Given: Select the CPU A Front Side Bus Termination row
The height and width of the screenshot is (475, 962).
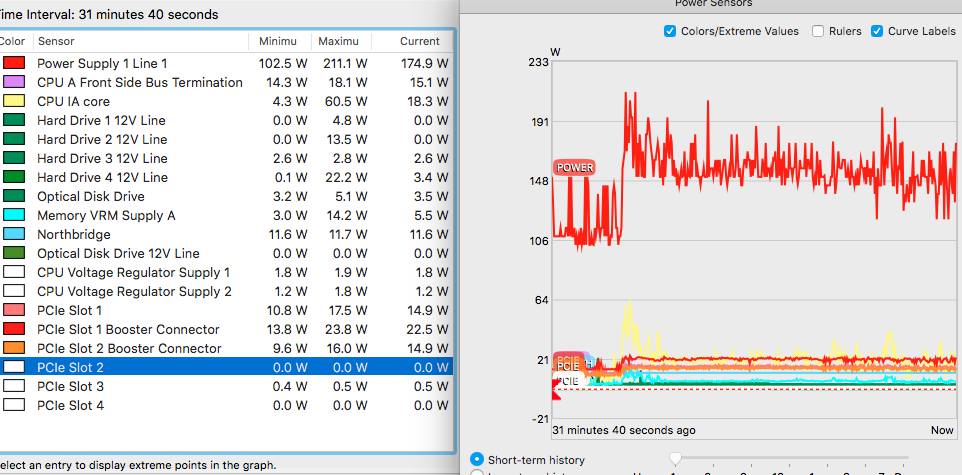Looking at the screenshot, I should [226, 82].
